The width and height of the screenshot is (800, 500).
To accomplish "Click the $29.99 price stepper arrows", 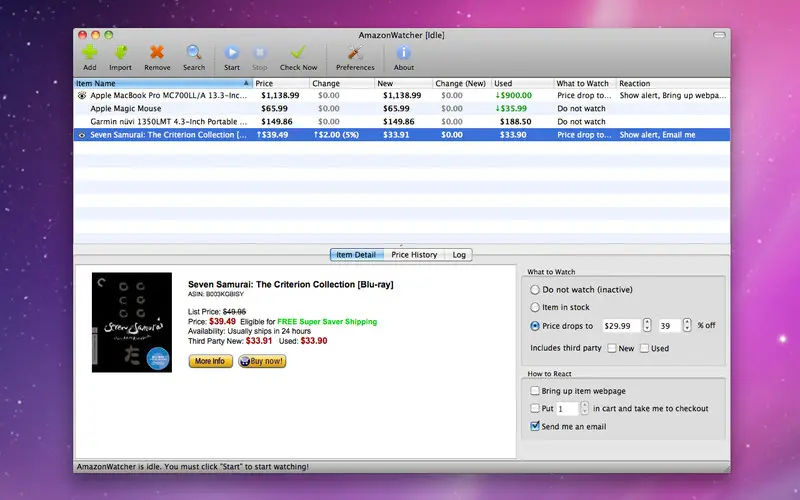I will point(647,325).
